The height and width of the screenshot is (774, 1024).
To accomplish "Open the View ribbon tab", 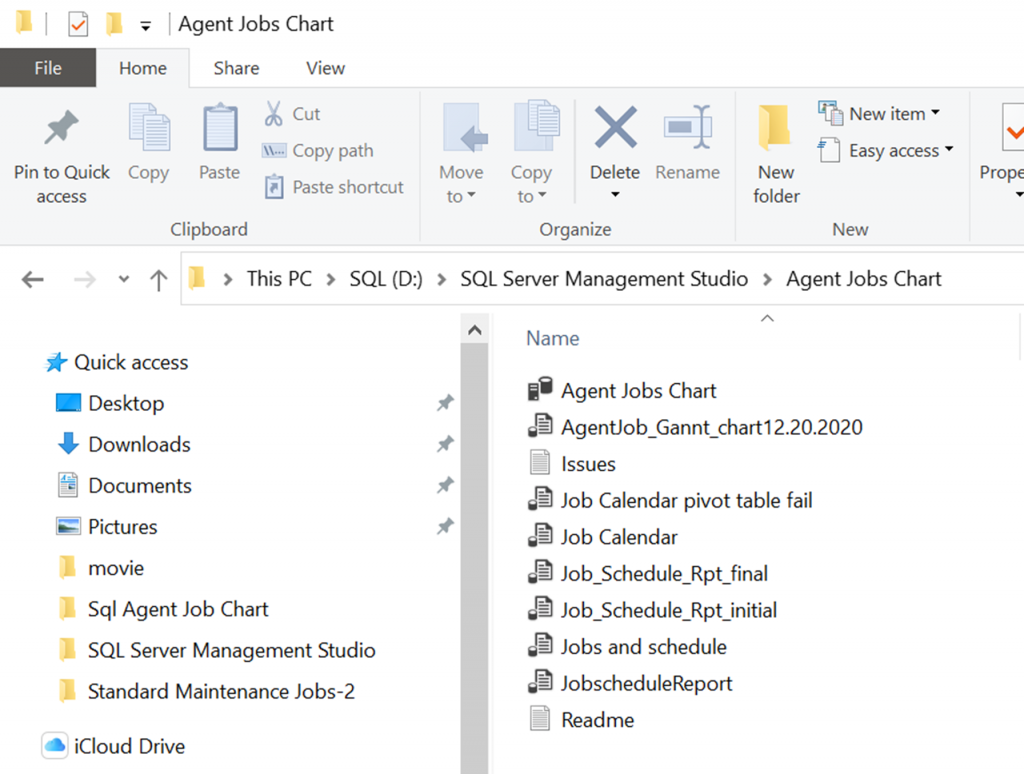I will (x=325, y=68).
